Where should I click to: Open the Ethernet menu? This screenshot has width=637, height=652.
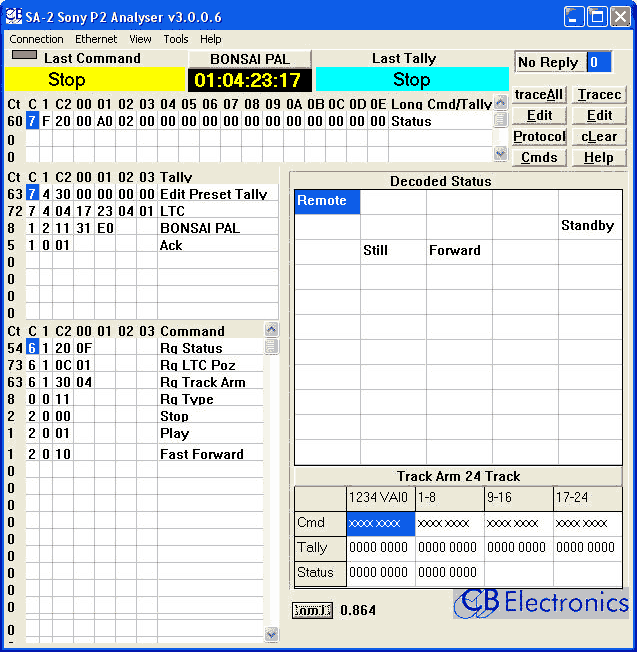coord(96,39)
